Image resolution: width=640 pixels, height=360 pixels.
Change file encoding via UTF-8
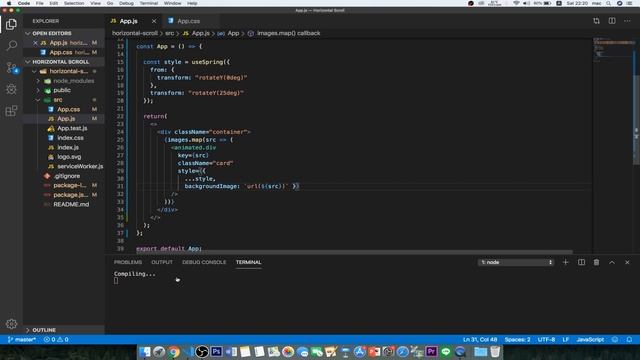(546, 340)
